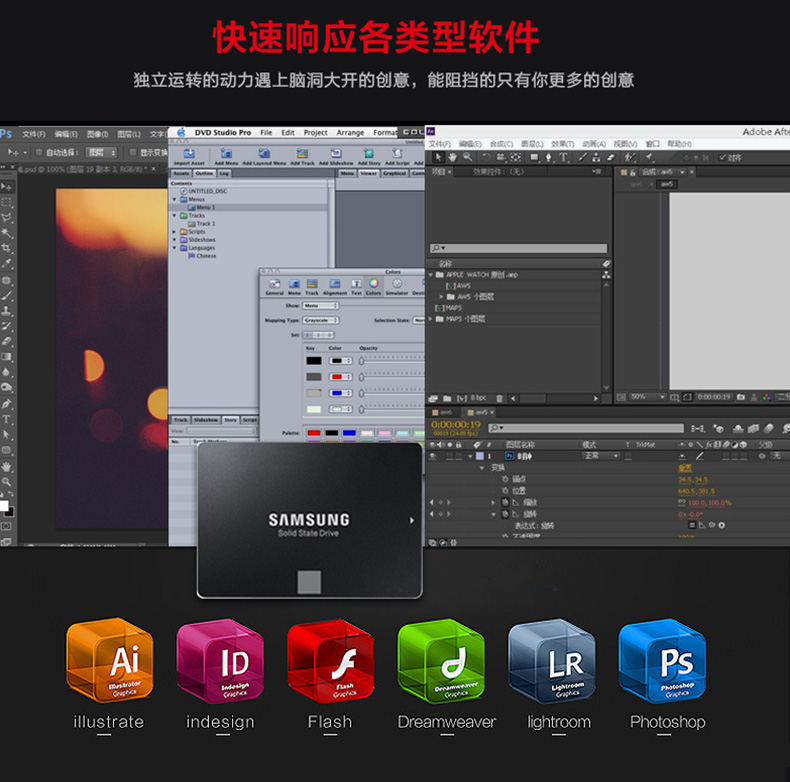Open the 50% zoom dropdown in composition viewer
Viewport: 790px width, 782px height.
(x=648, y=397)
